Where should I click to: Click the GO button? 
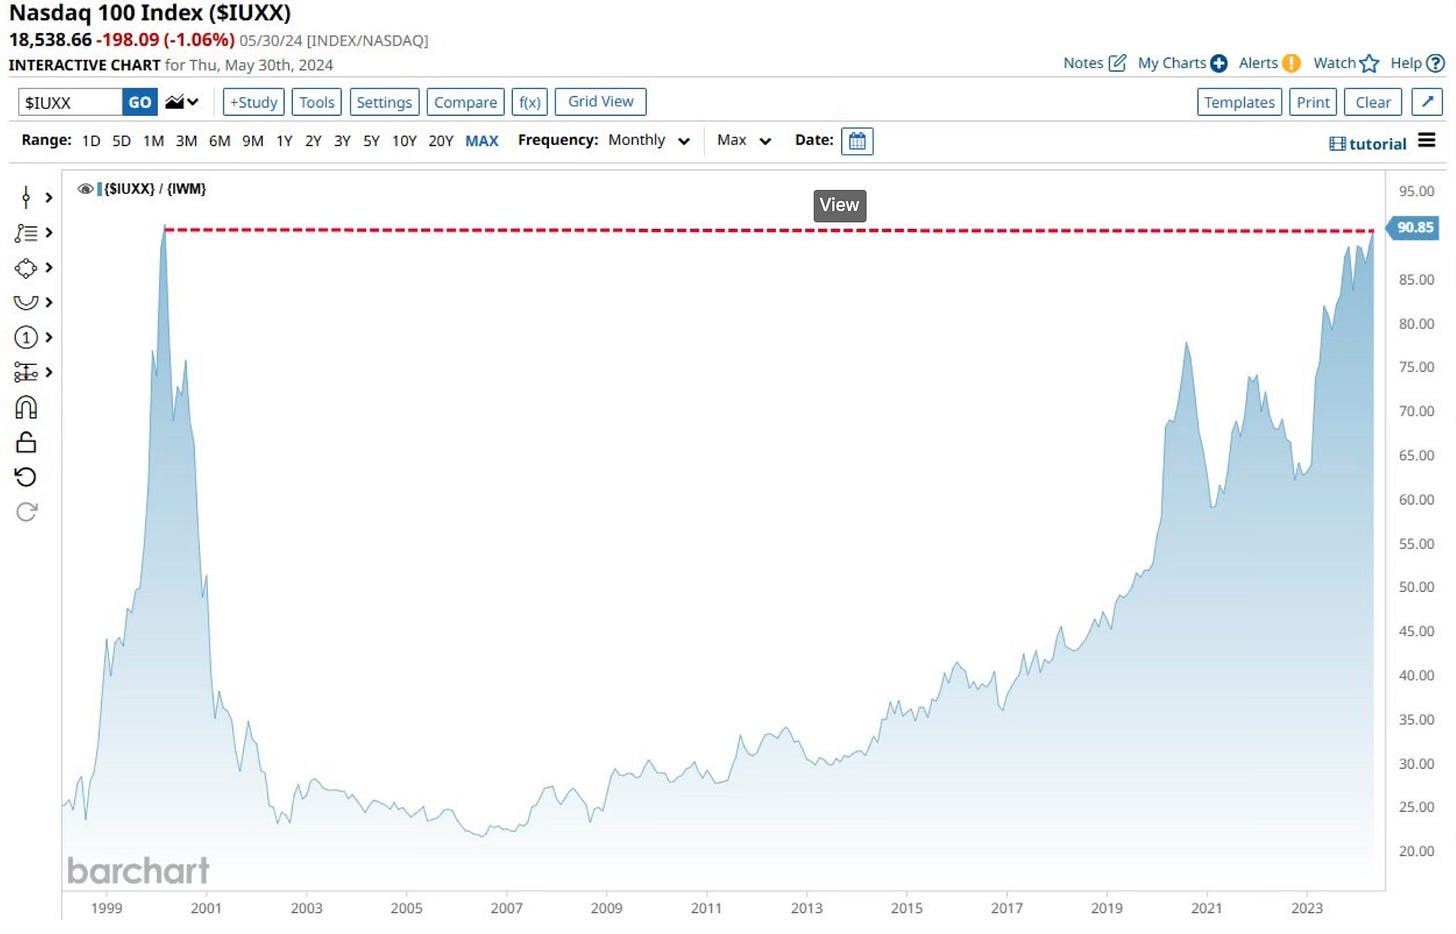pos(140,102)
